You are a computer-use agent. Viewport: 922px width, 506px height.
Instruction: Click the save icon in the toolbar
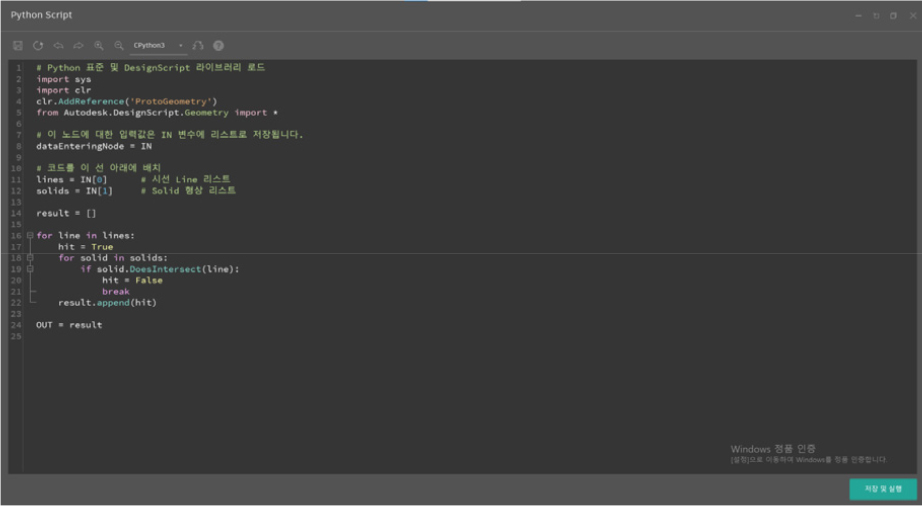pyautogui.click(x=18, y=46)
